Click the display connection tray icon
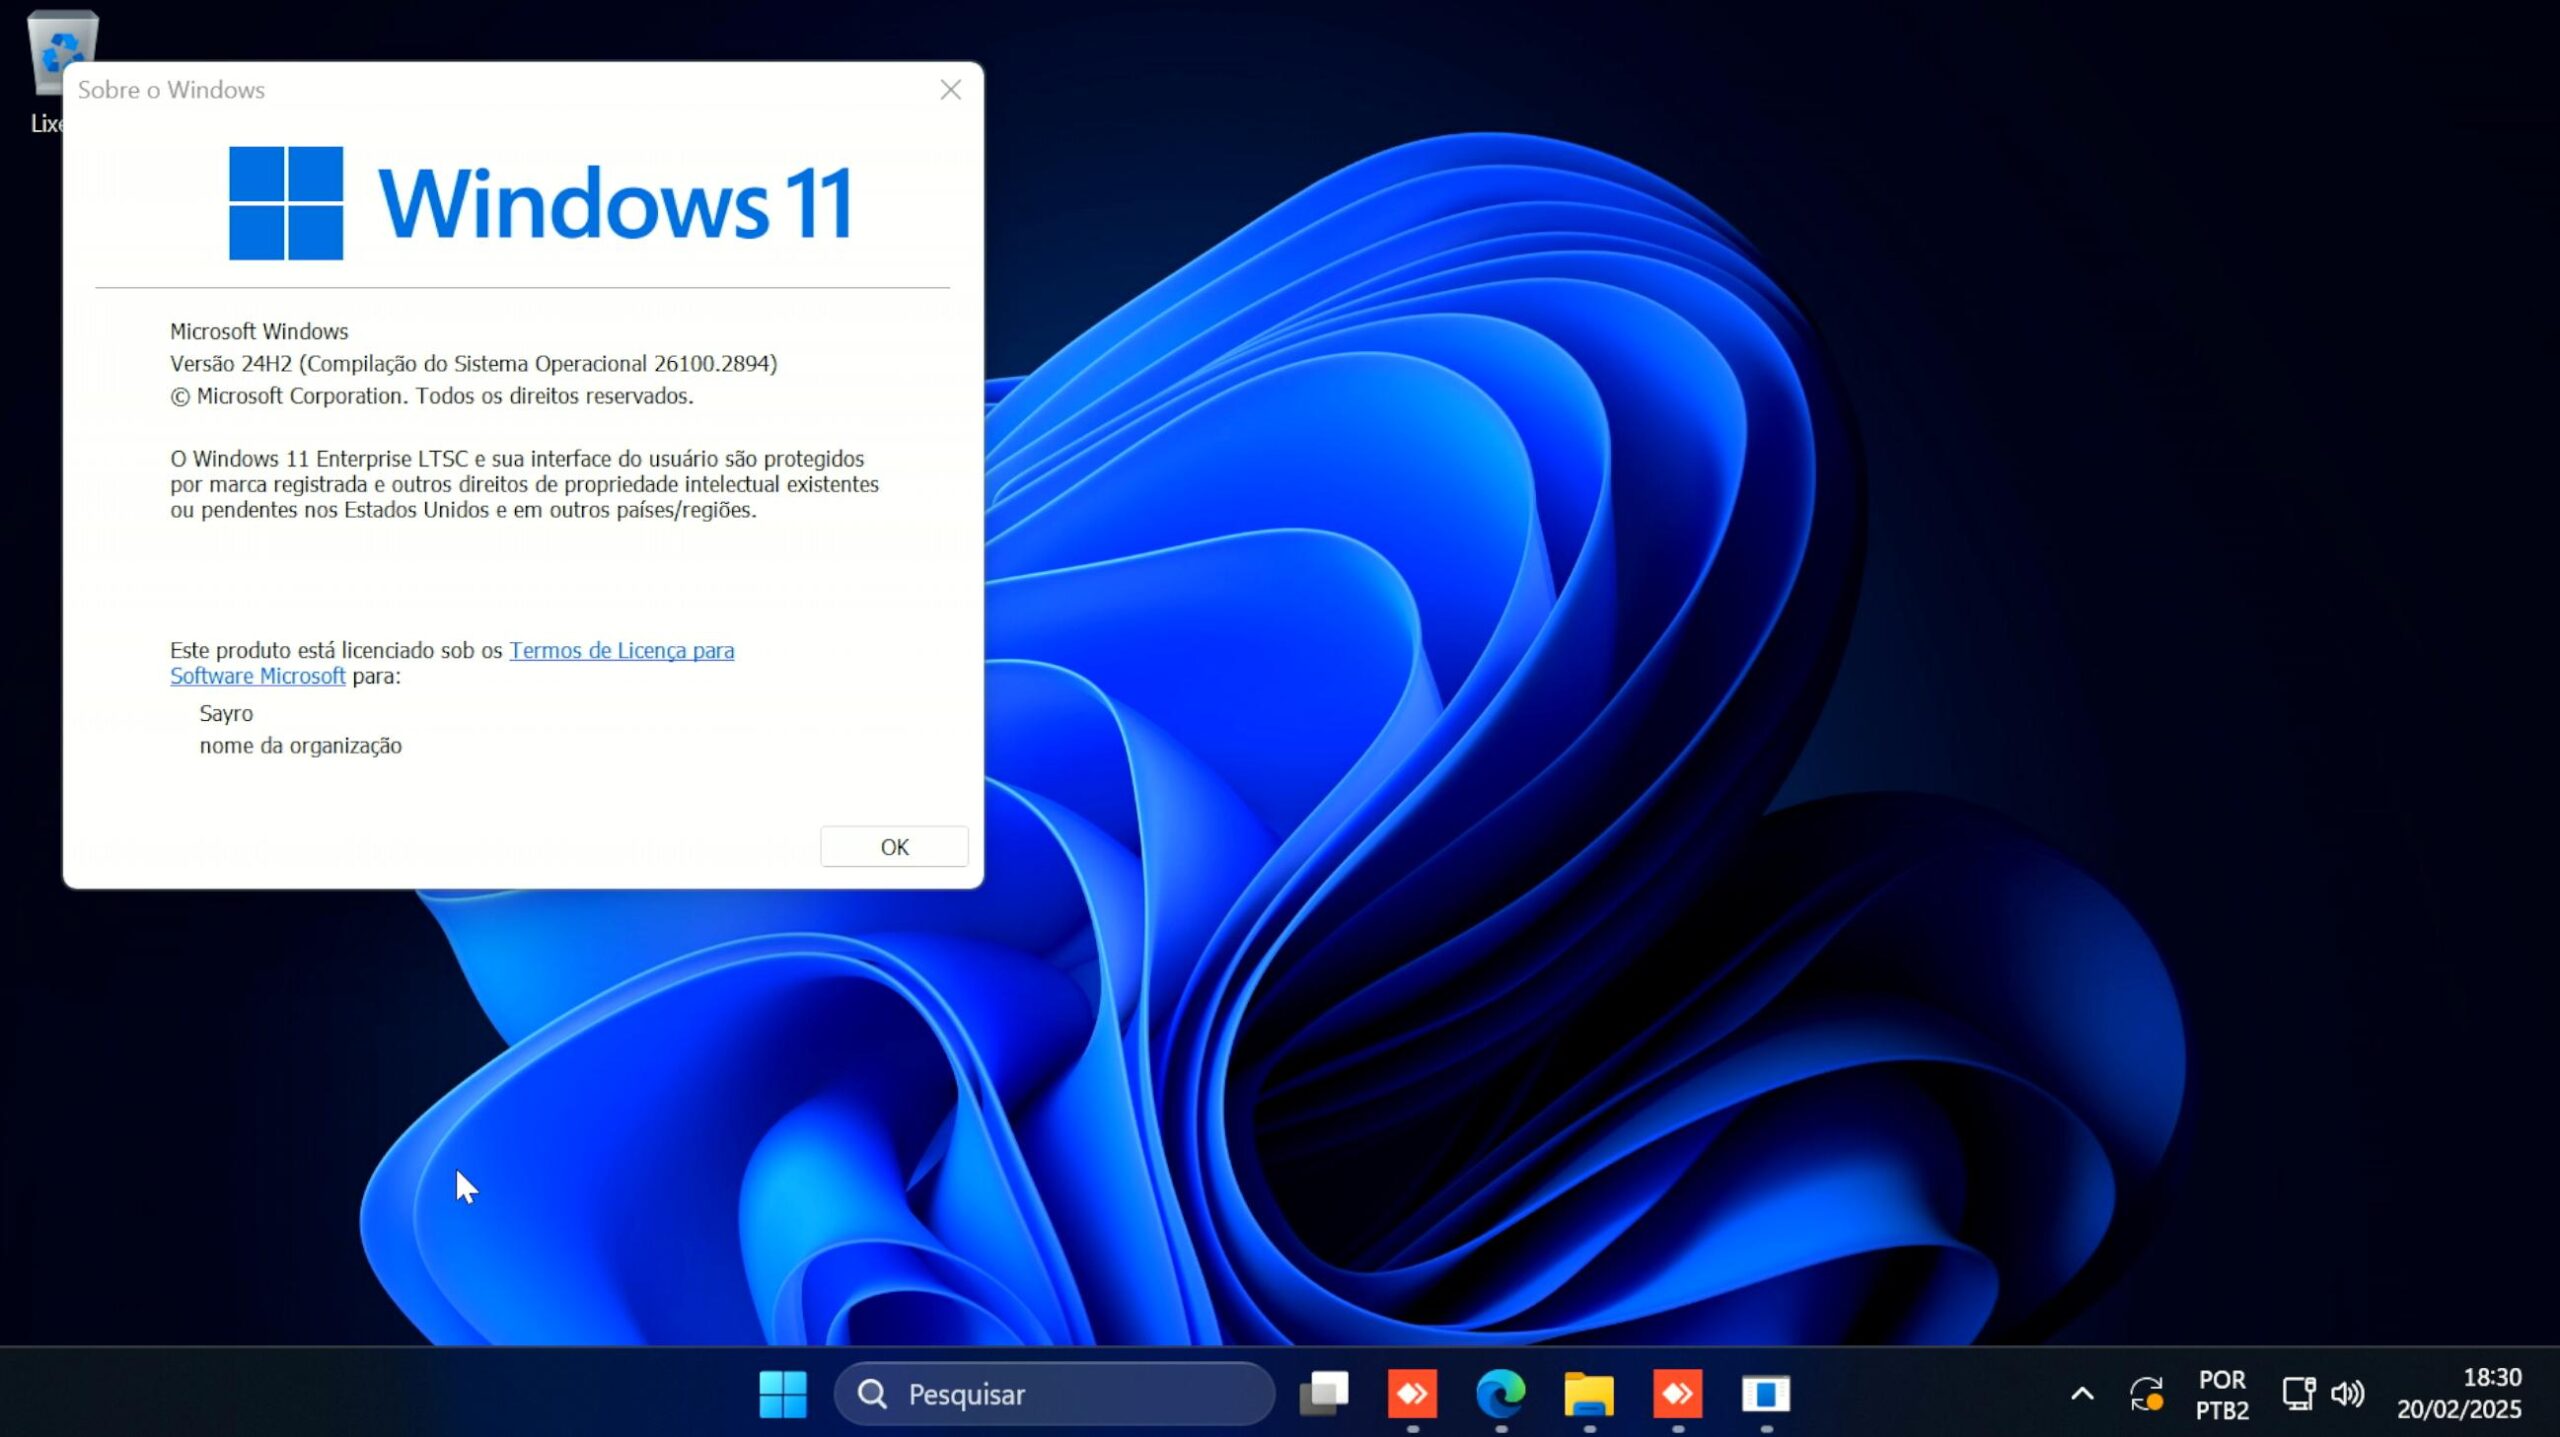This screenshot has width=2560, height=1437. click(2299, 1393)
